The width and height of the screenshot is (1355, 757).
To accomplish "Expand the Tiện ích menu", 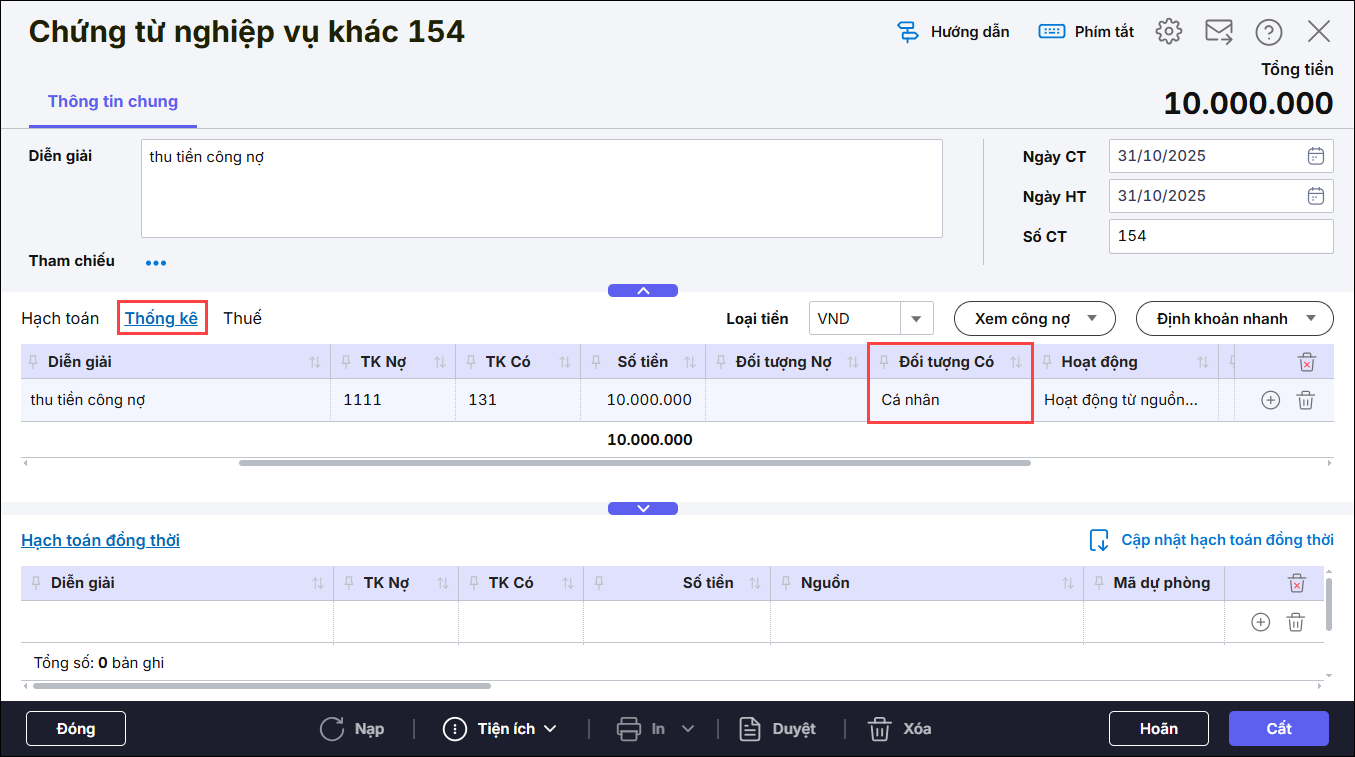I will coord(499,729).
